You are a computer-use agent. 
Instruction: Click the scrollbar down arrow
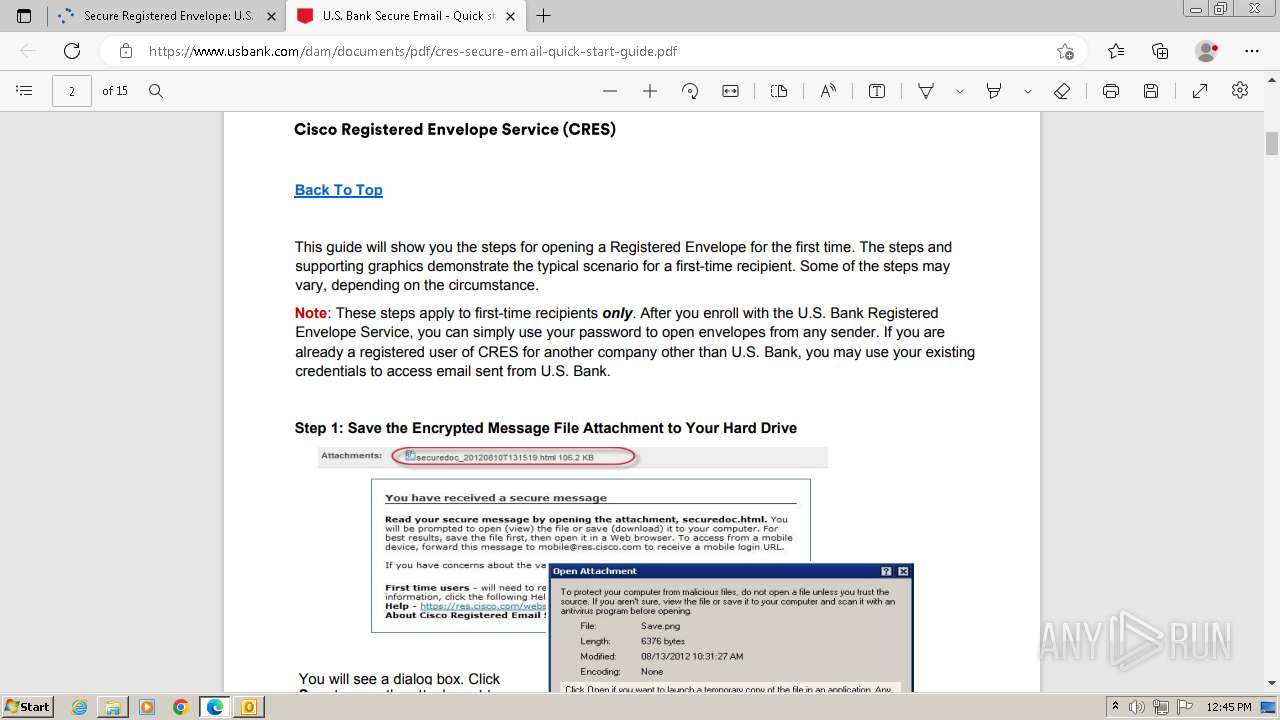coord(1272,684)
